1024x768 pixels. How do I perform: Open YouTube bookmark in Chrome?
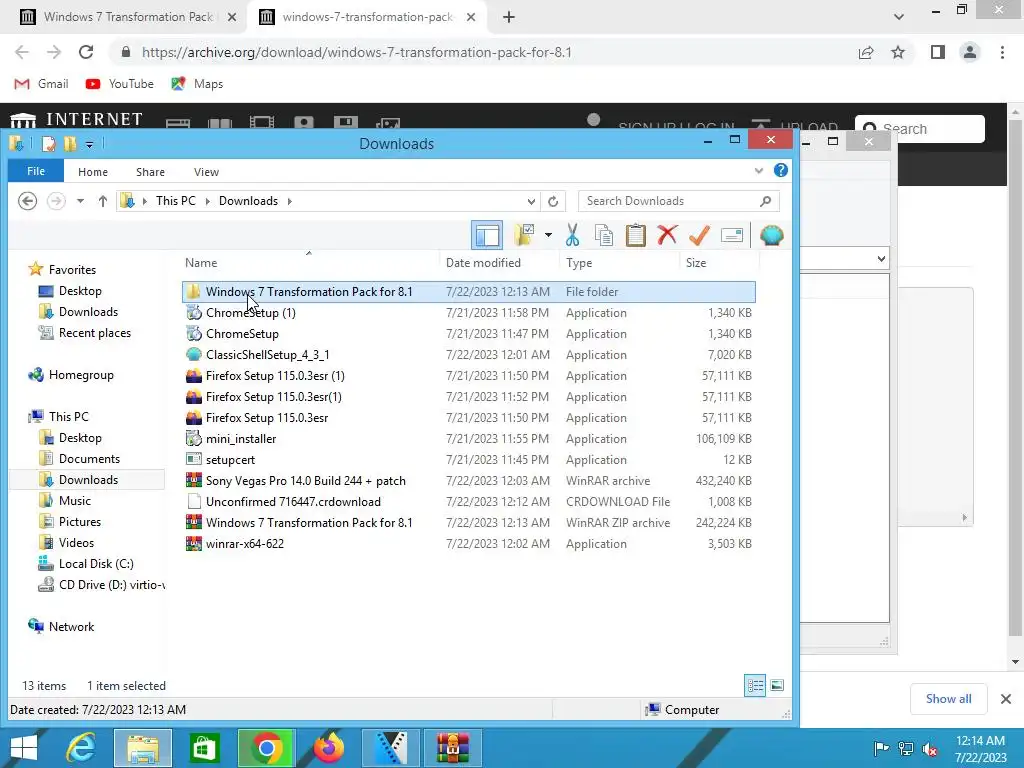point(119,84)
